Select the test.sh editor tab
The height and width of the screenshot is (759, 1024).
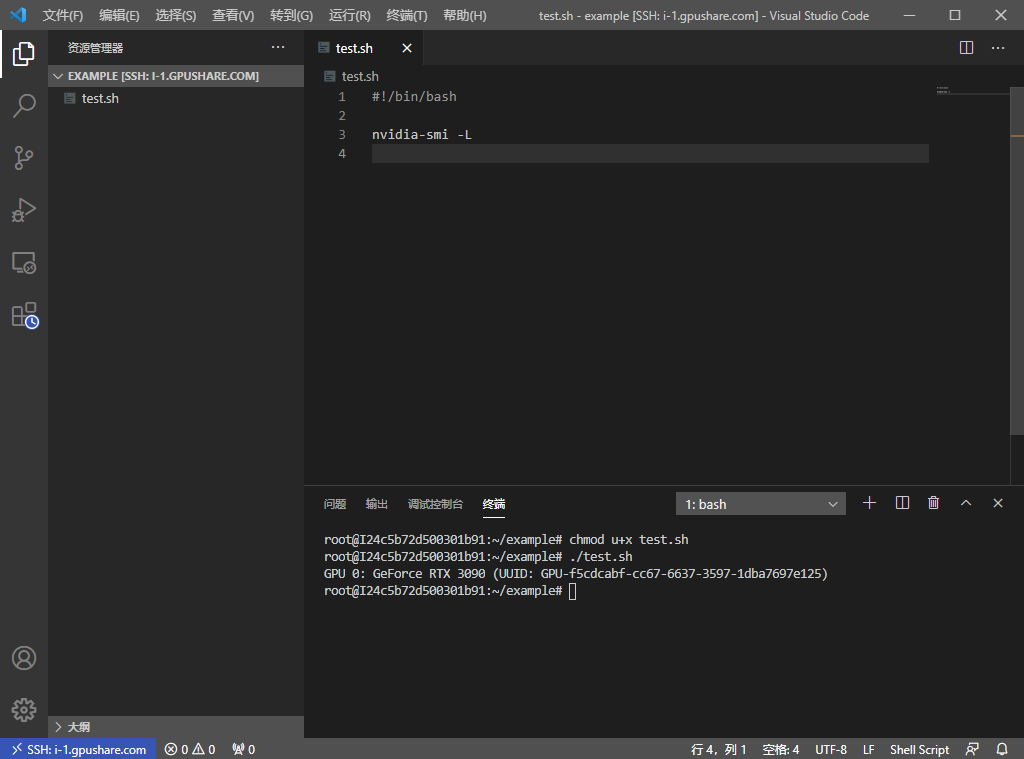click(x=364, y=48)
